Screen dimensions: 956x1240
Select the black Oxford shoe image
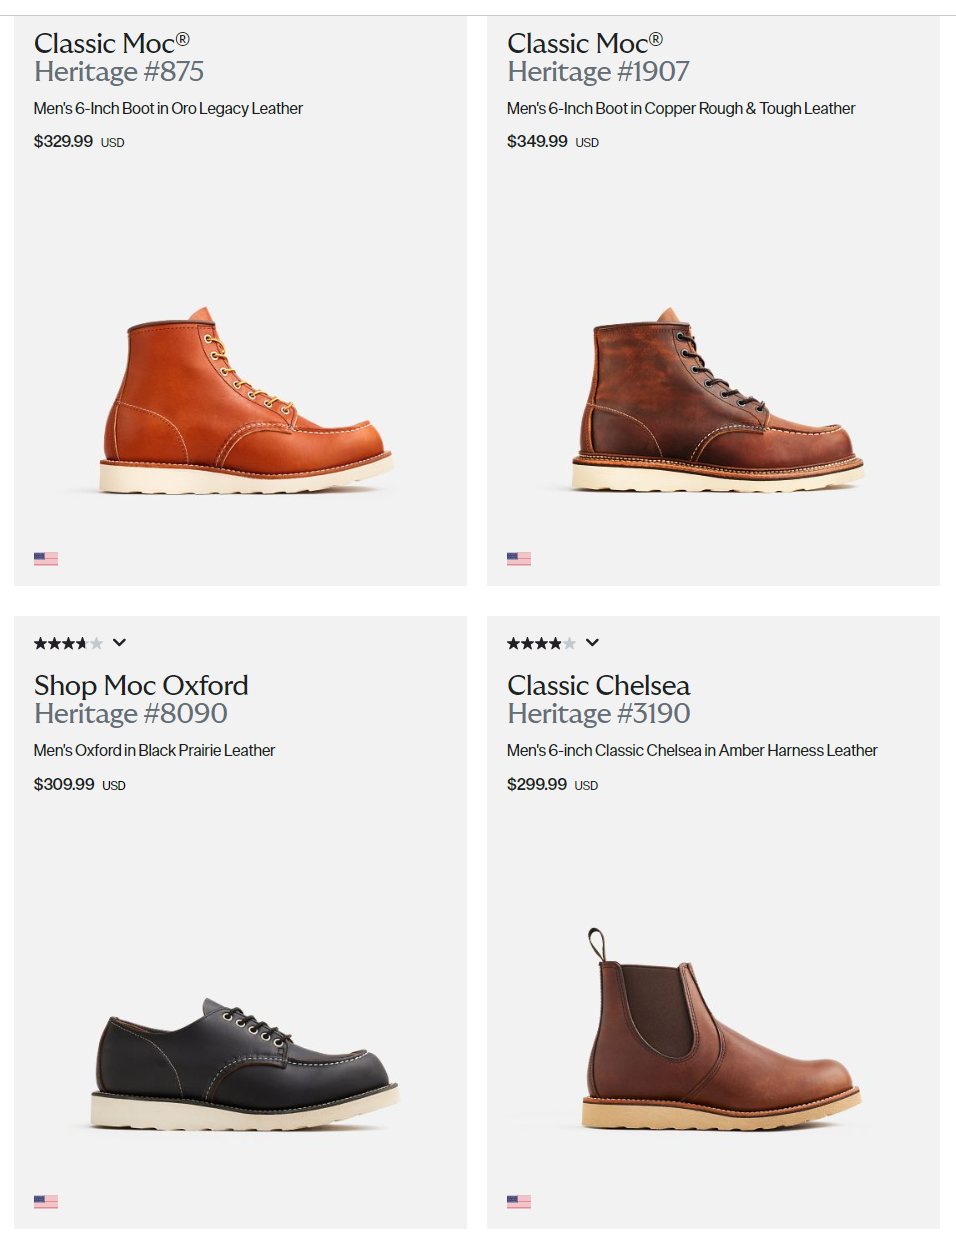244,1063
